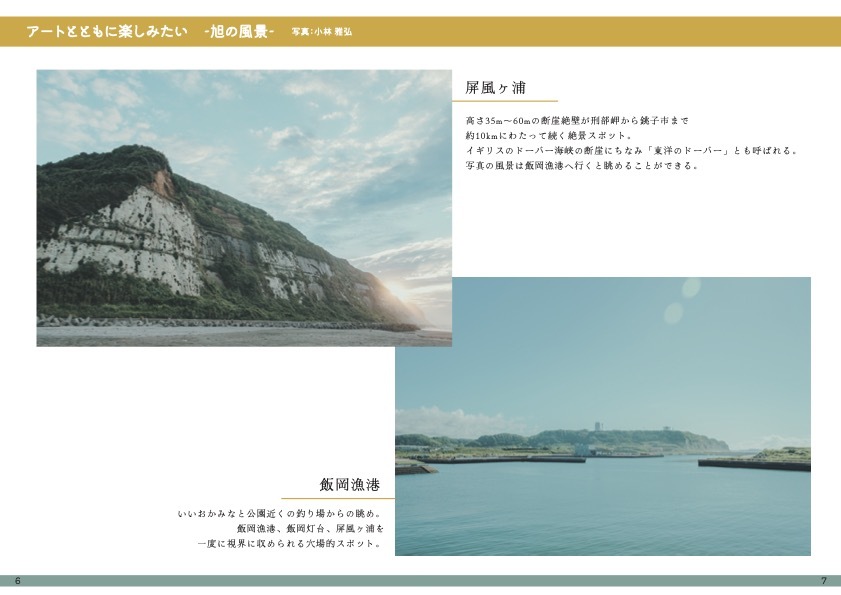Select the heading 屏風ヶ浦
841x595 pixels.
point(496,87)
